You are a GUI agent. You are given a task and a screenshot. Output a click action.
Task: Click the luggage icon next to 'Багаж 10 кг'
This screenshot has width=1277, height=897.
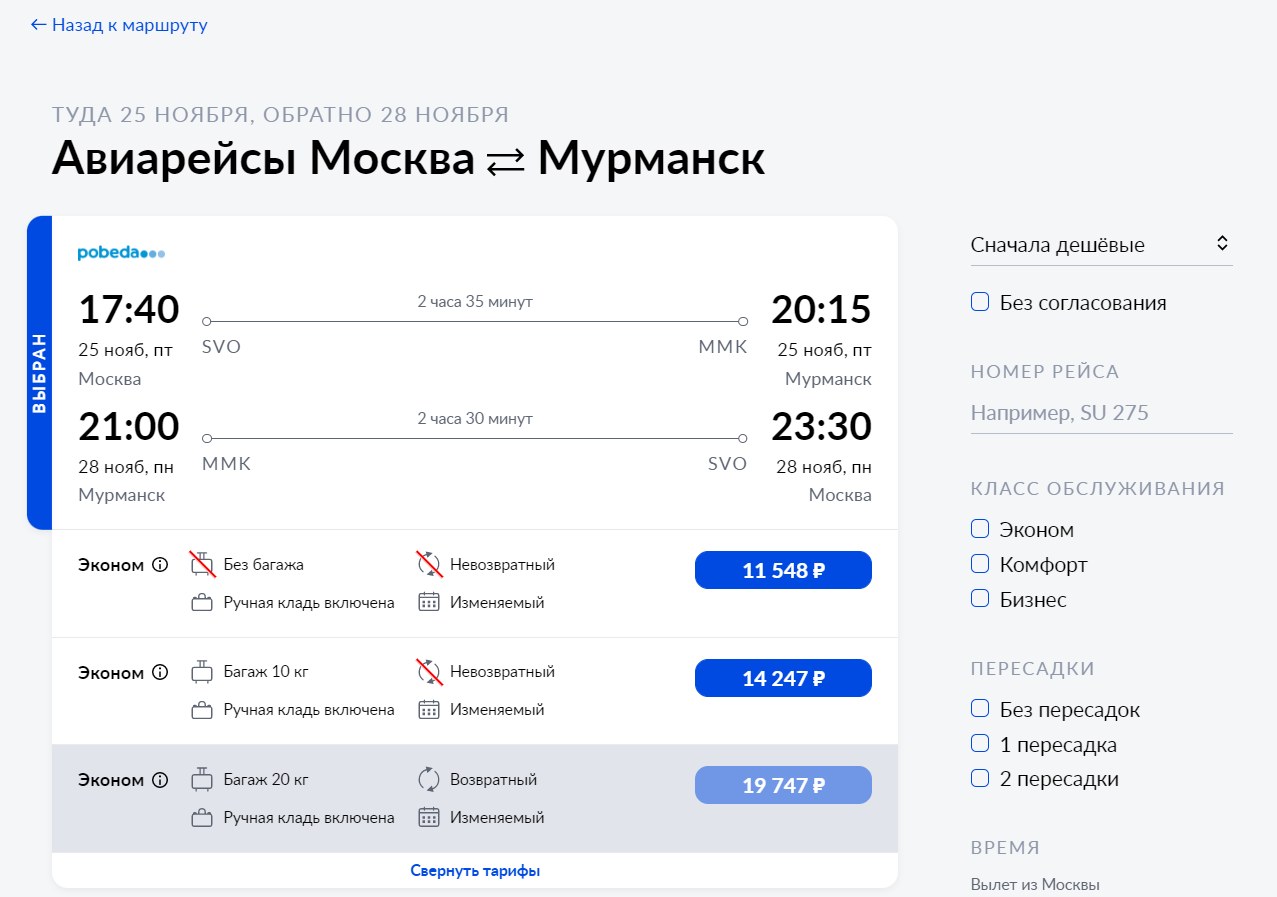pyautogui.click(x=203, y=672)
